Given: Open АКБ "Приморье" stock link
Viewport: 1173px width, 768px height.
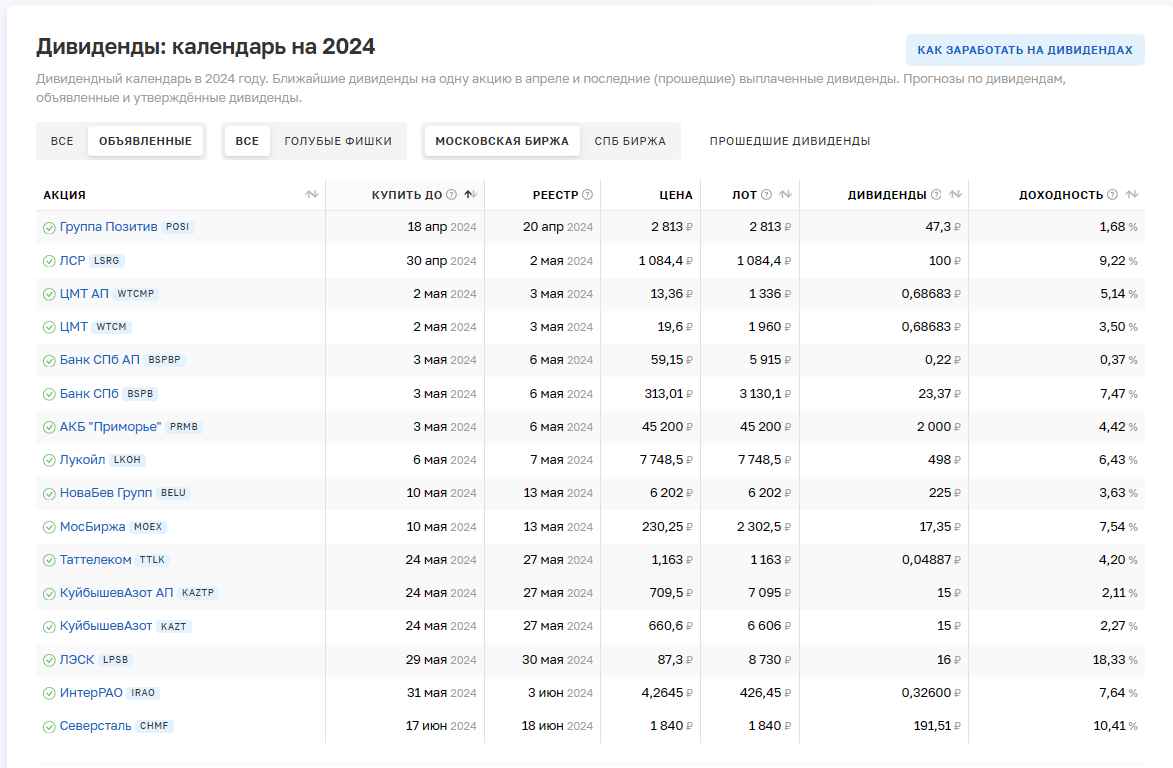Looking at the screenshot, I should (x=111, y=426).
